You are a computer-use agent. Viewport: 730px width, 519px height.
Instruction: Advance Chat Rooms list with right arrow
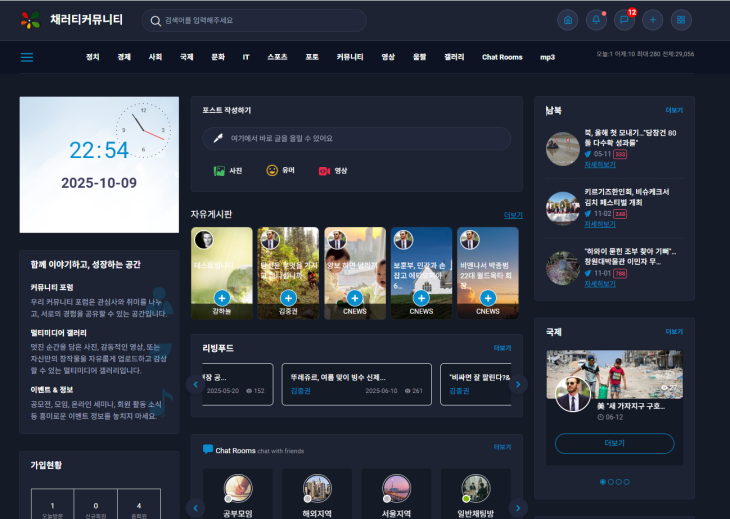tap(517, 506)
